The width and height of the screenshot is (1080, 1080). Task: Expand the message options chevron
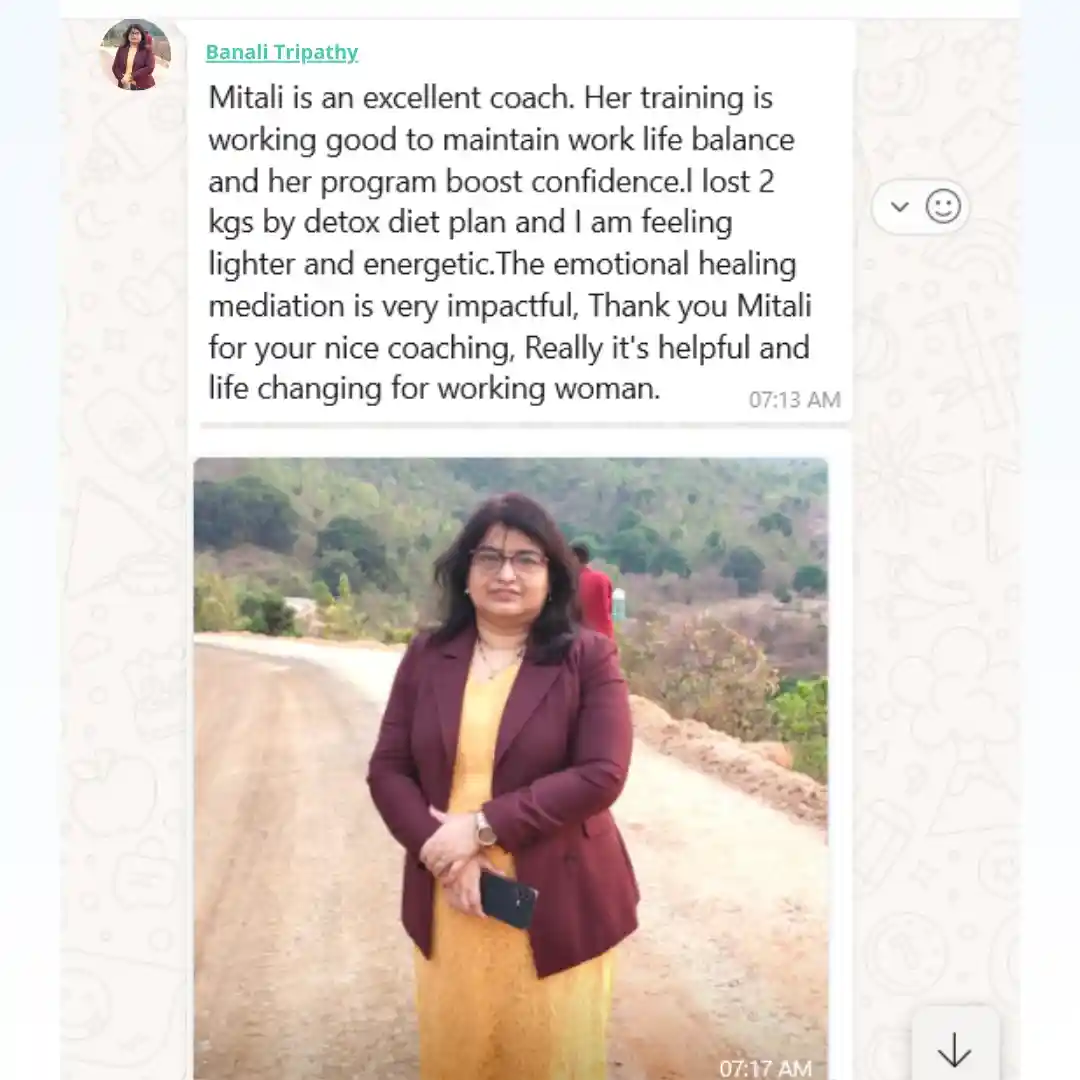900,206
